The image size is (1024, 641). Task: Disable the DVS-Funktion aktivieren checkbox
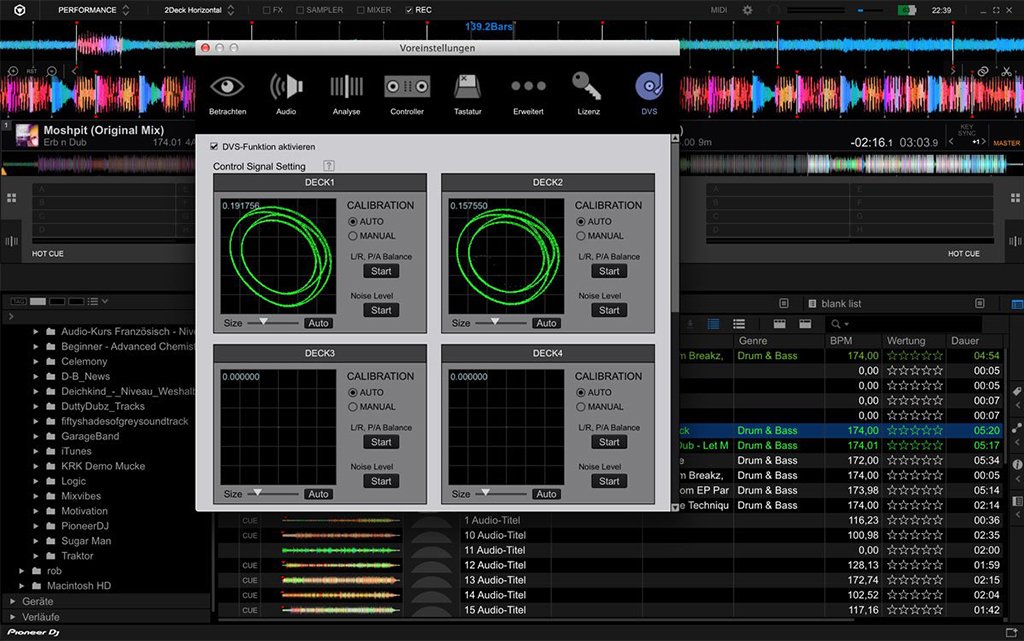[214, 146]
